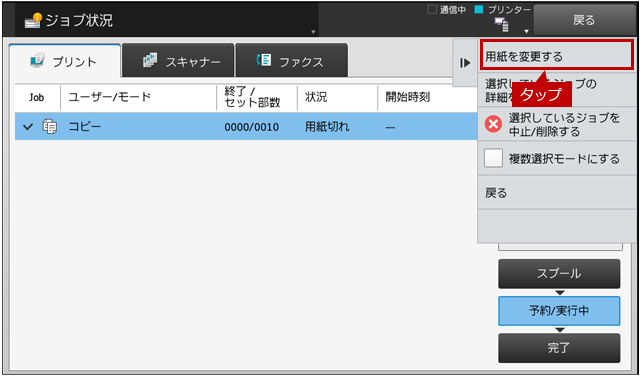The width and height of the screenshot is (640, 376).
Task: Tap the 戻る button in top bar
Action: coord(584,20)
